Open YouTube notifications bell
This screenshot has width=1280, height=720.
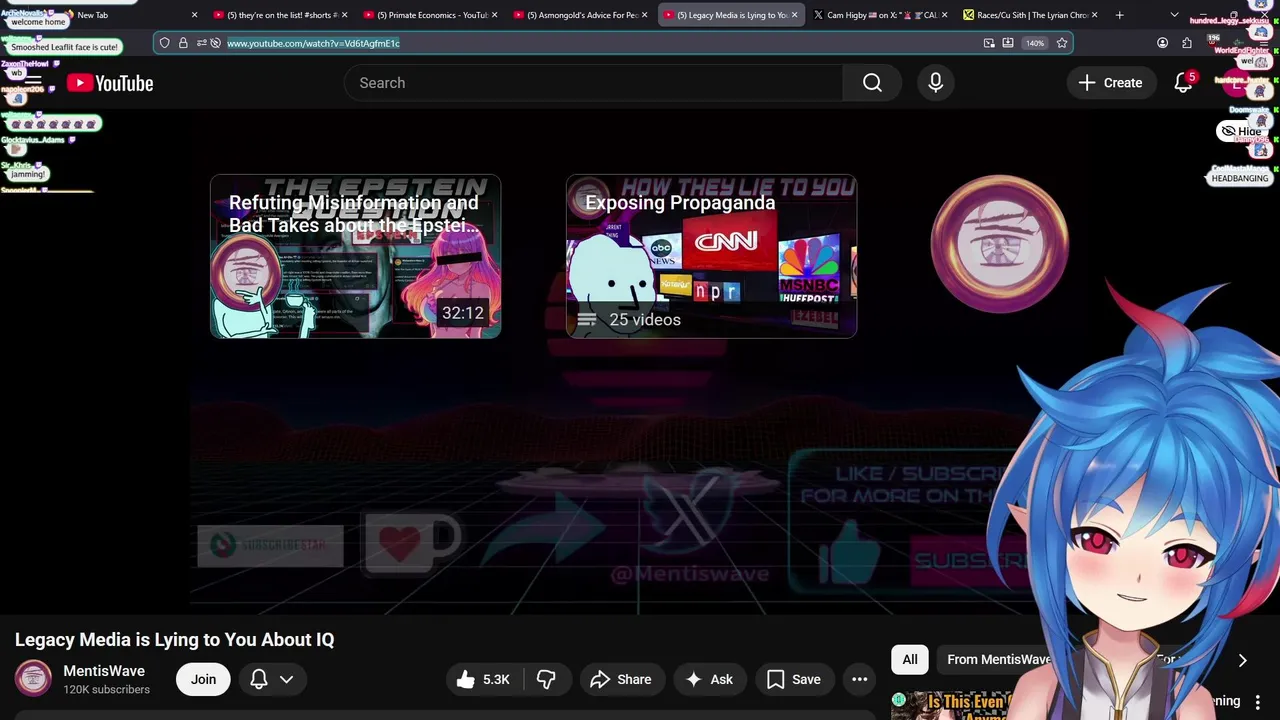click(x=1183, y=83)
